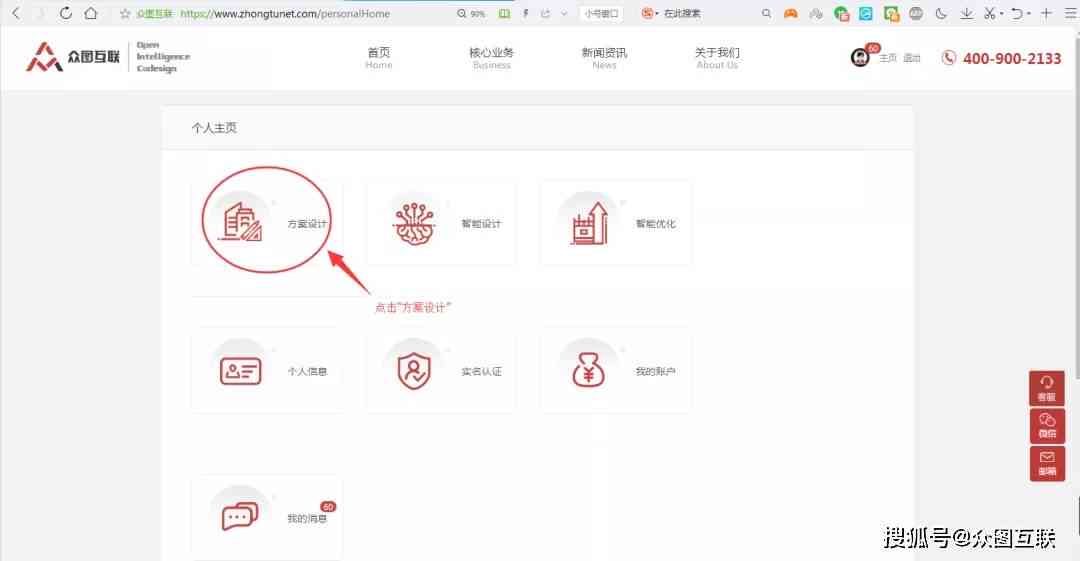Click the lightning speed mode icon
The image size is (1080, 561).
pos(526,14)
